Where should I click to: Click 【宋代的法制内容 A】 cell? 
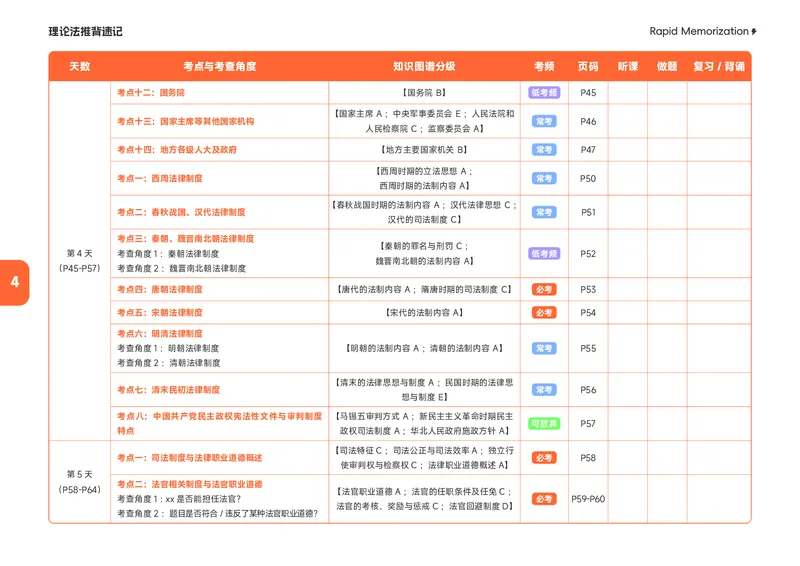coord(424,312)
